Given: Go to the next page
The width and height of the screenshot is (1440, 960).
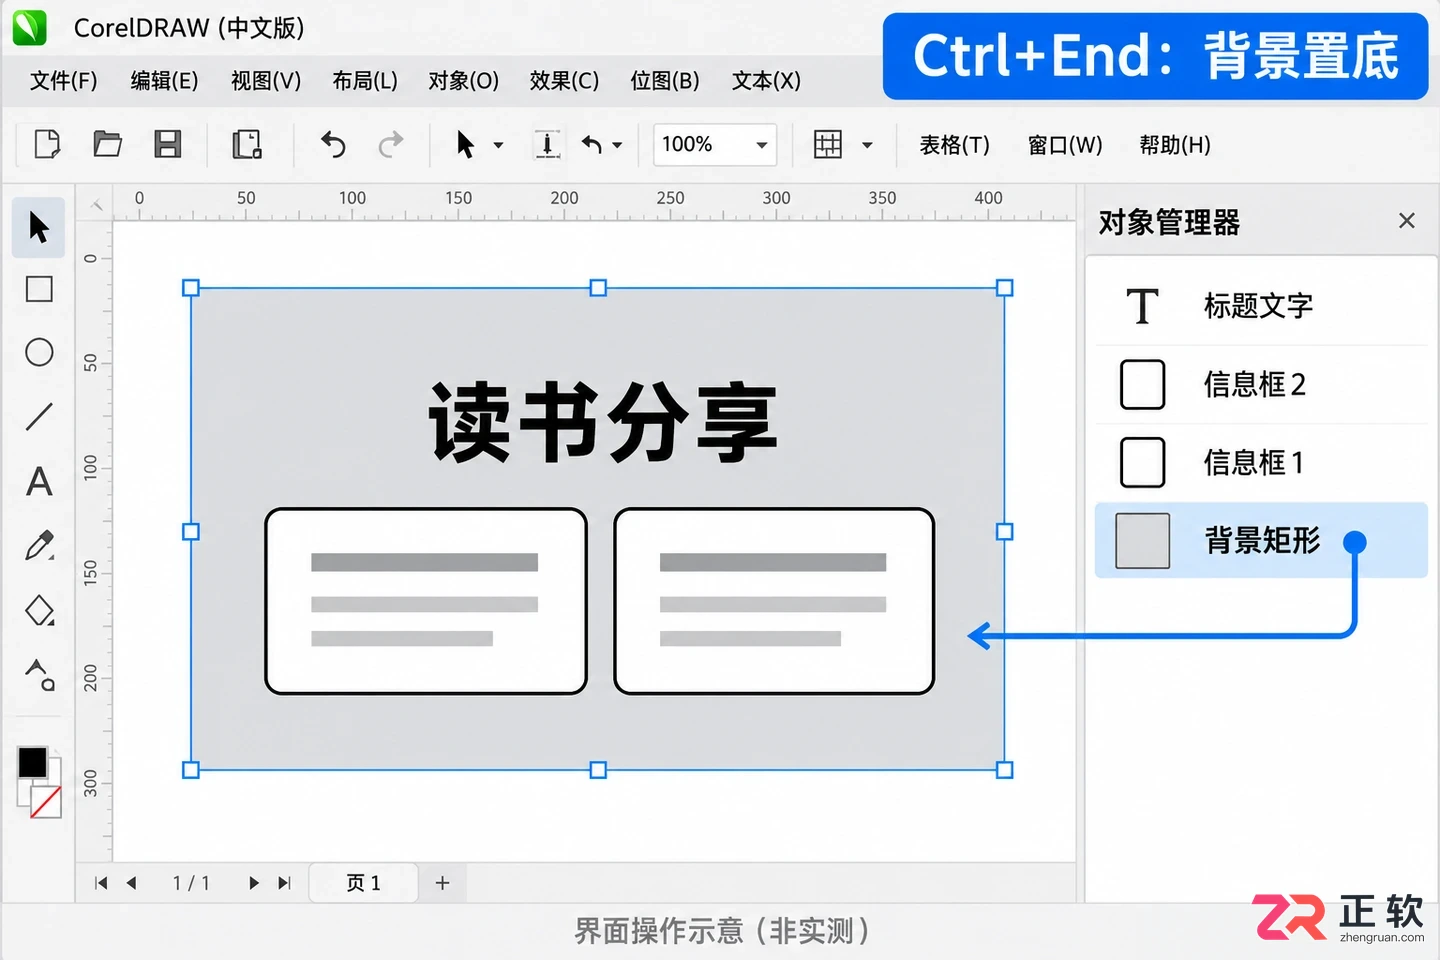Looking at the screenshot, I should (253, 883).
